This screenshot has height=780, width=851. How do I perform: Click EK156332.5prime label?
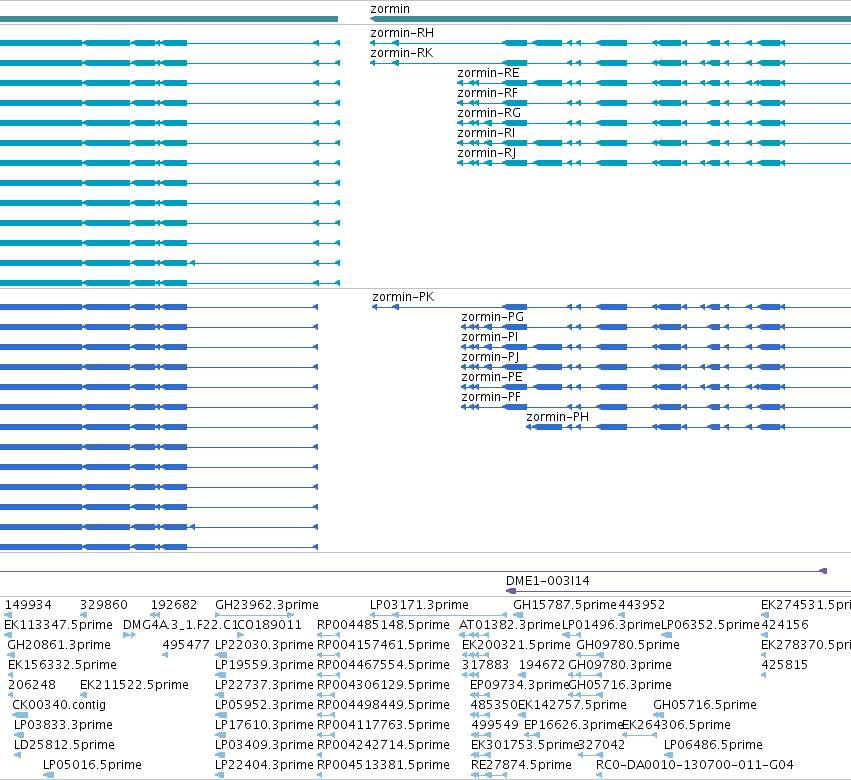pyautogui.click(x=62, y=665)
